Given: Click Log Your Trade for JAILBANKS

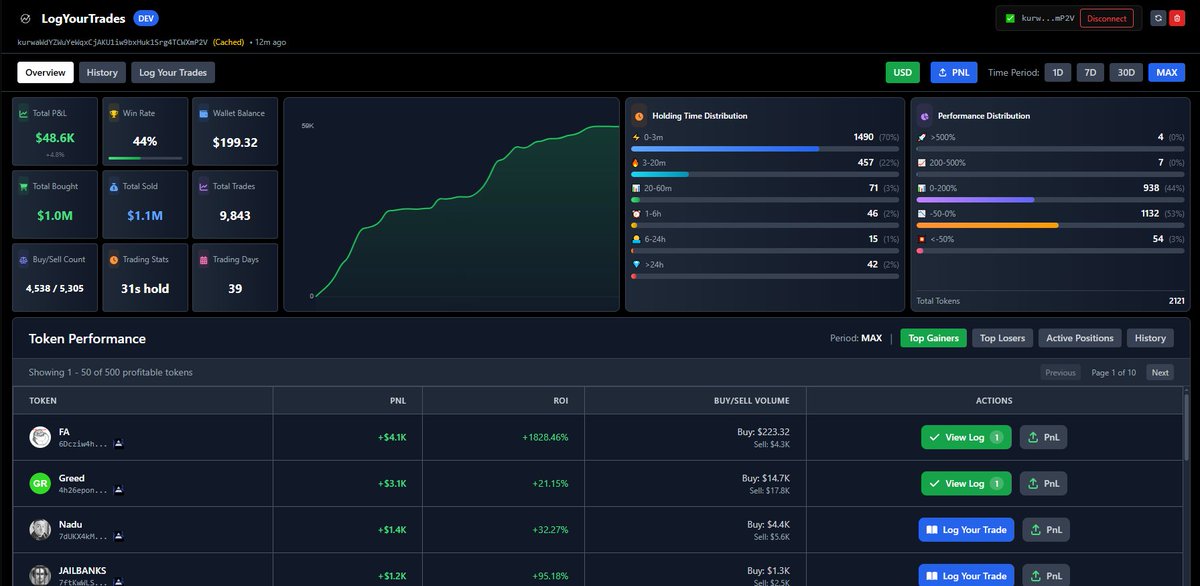Looking at the screenshot, I should [966, 575].
